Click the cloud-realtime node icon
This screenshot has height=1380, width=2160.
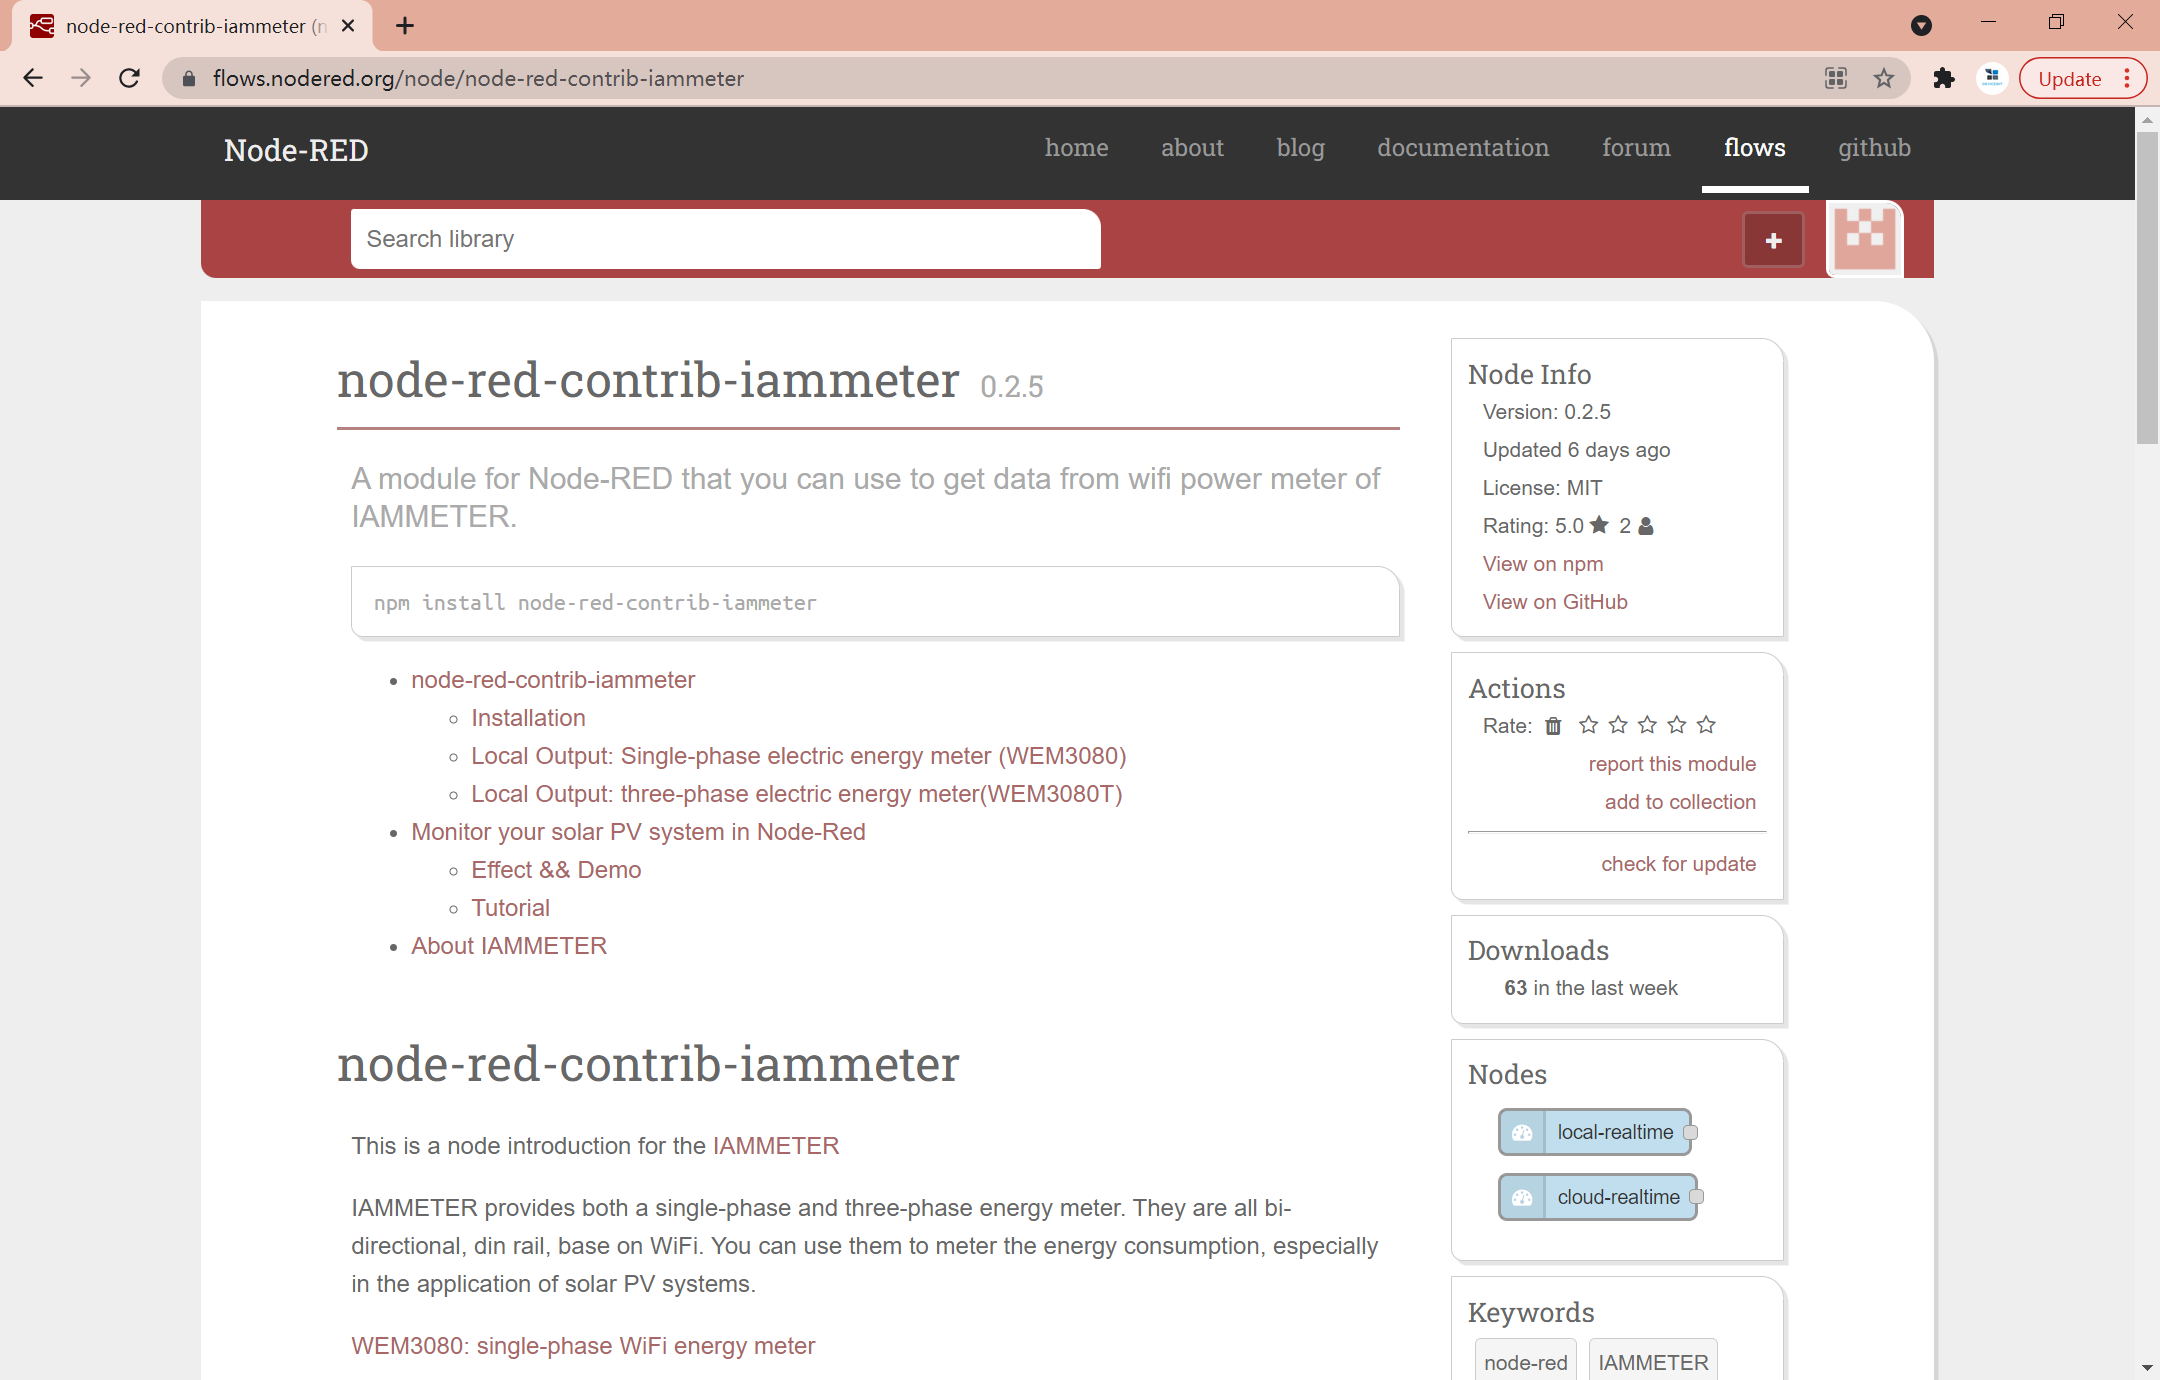(1519, 1196)
